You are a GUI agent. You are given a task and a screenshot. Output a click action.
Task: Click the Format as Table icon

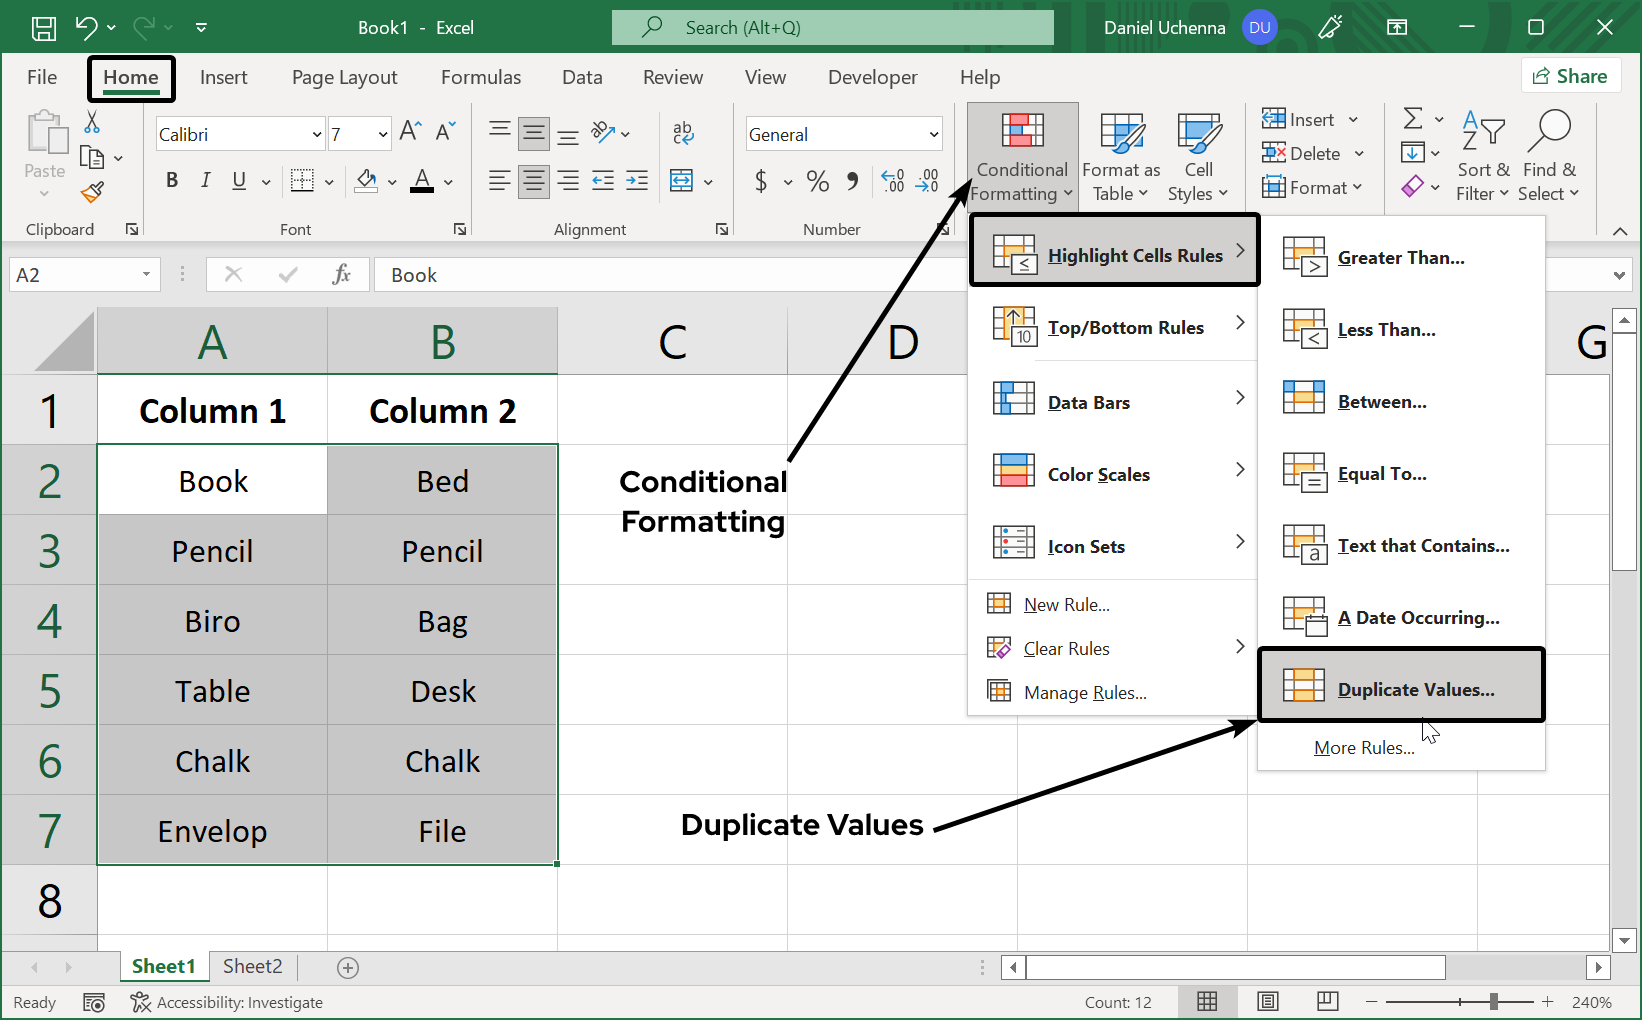coord(1120,155)
